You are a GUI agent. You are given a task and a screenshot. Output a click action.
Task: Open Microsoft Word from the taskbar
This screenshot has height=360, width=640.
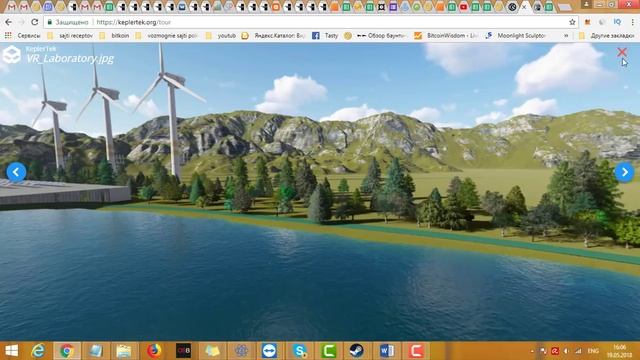(x=387, y=351)
